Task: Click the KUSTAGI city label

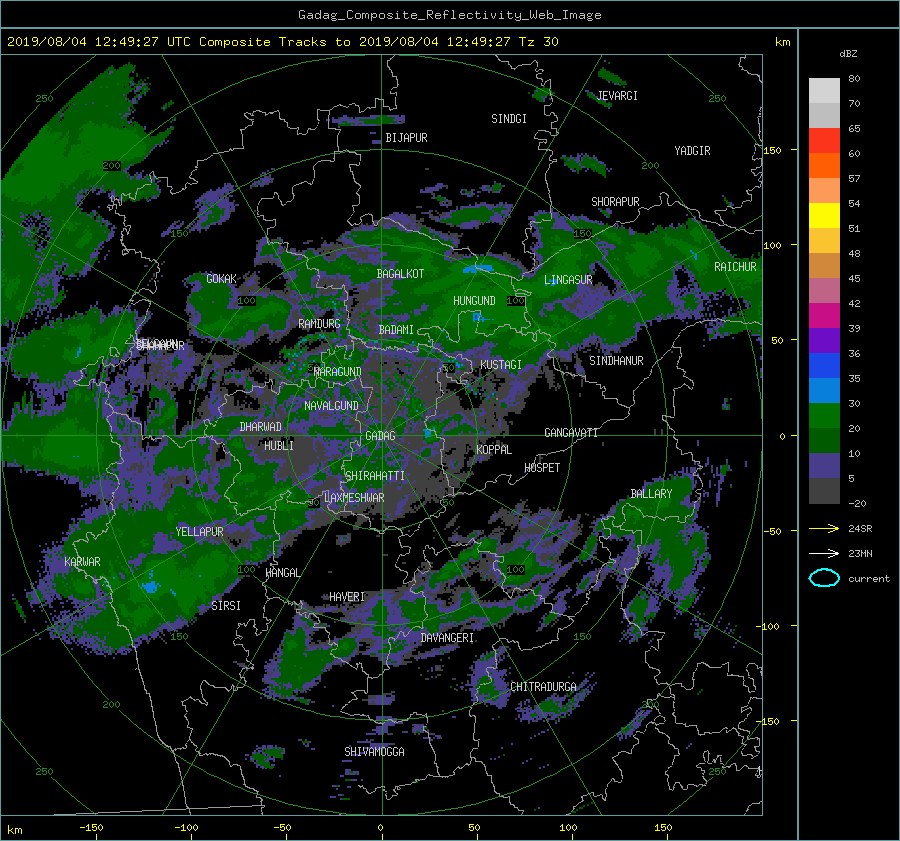Action: pyautogui.click(x=501, y=366)
